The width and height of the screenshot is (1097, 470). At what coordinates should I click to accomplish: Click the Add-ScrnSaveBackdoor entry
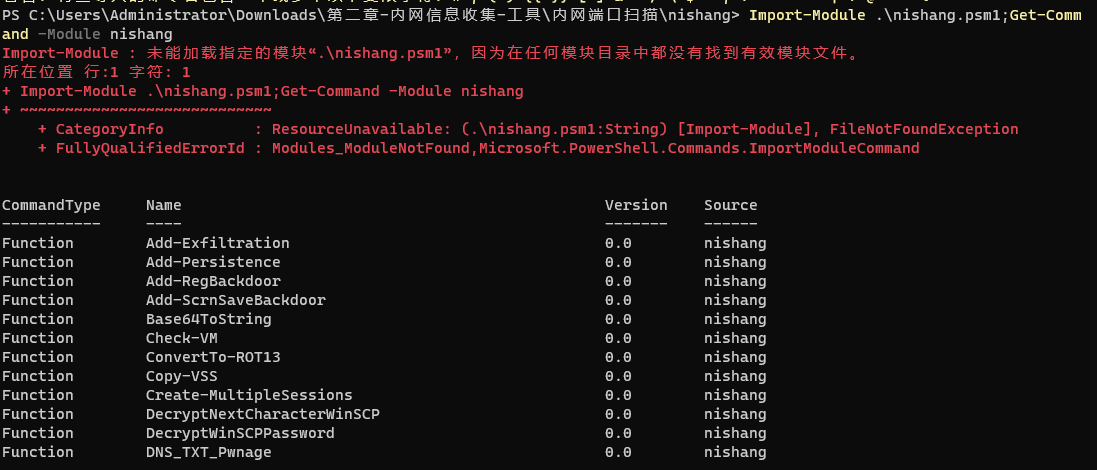[235, 300]
